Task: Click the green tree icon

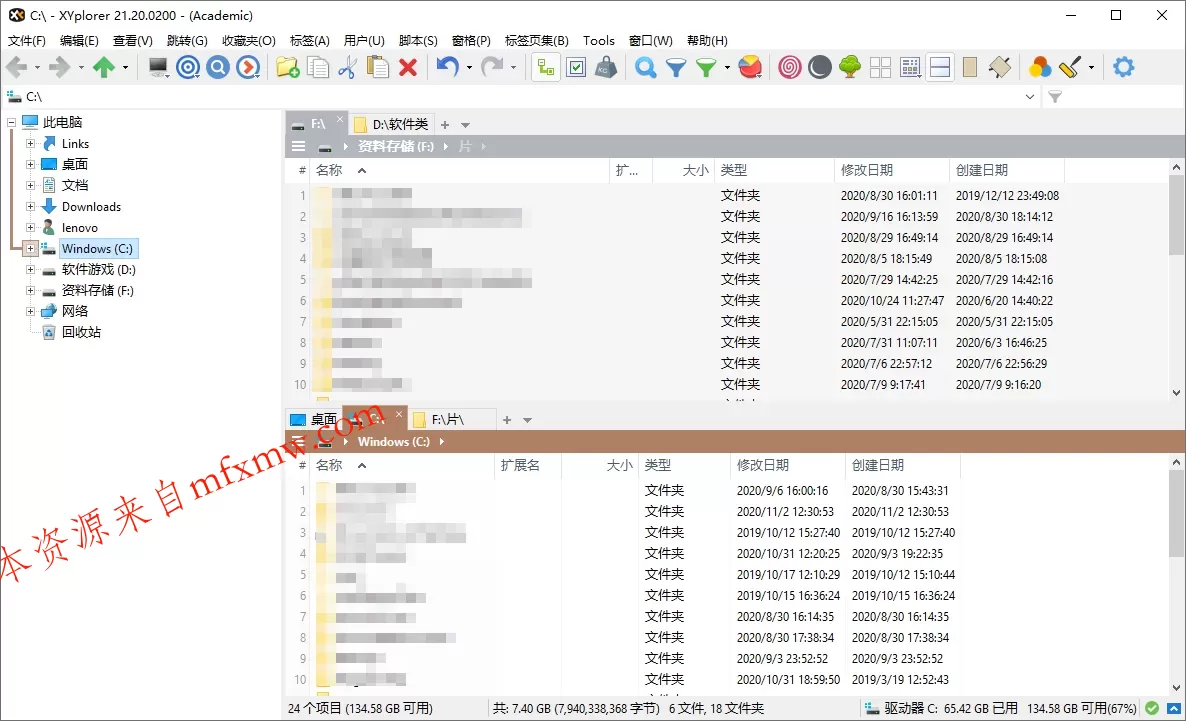Action: tap(850, 67)
